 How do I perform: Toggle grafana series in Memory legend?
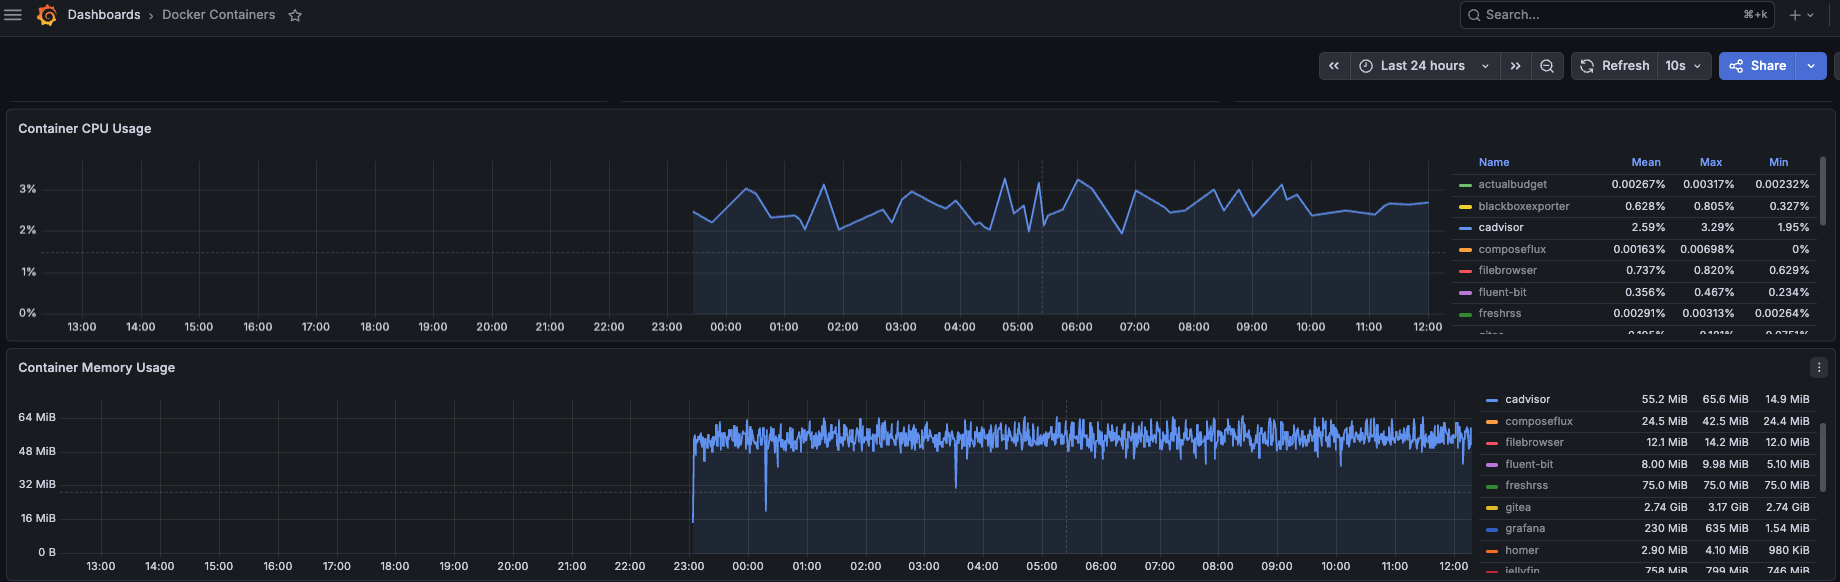(x=1525, y=529)
